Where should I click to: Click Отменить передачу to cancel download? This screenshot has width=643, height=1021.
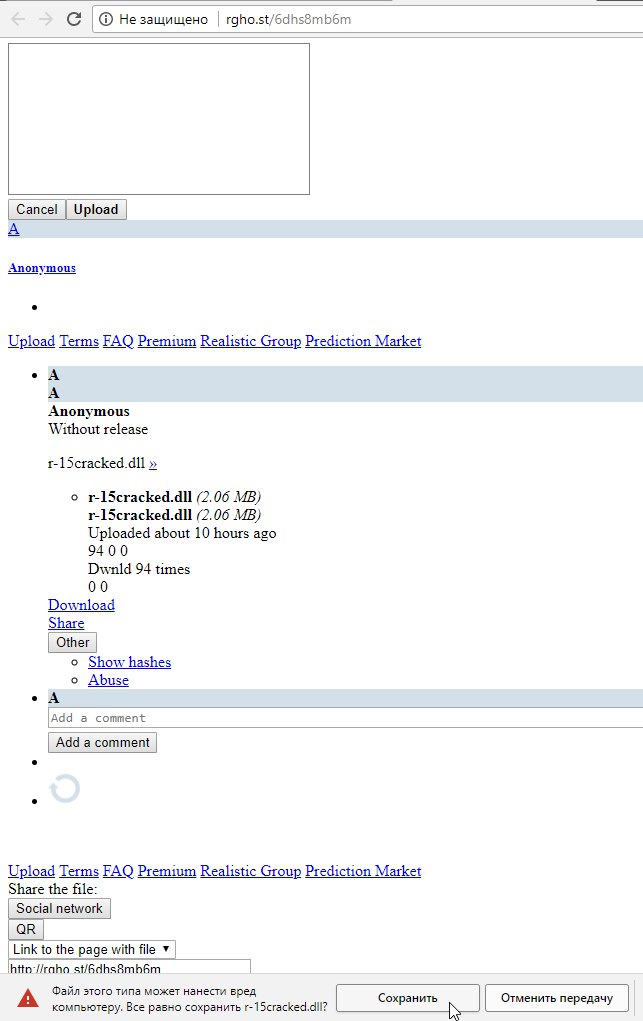(557, 998)
